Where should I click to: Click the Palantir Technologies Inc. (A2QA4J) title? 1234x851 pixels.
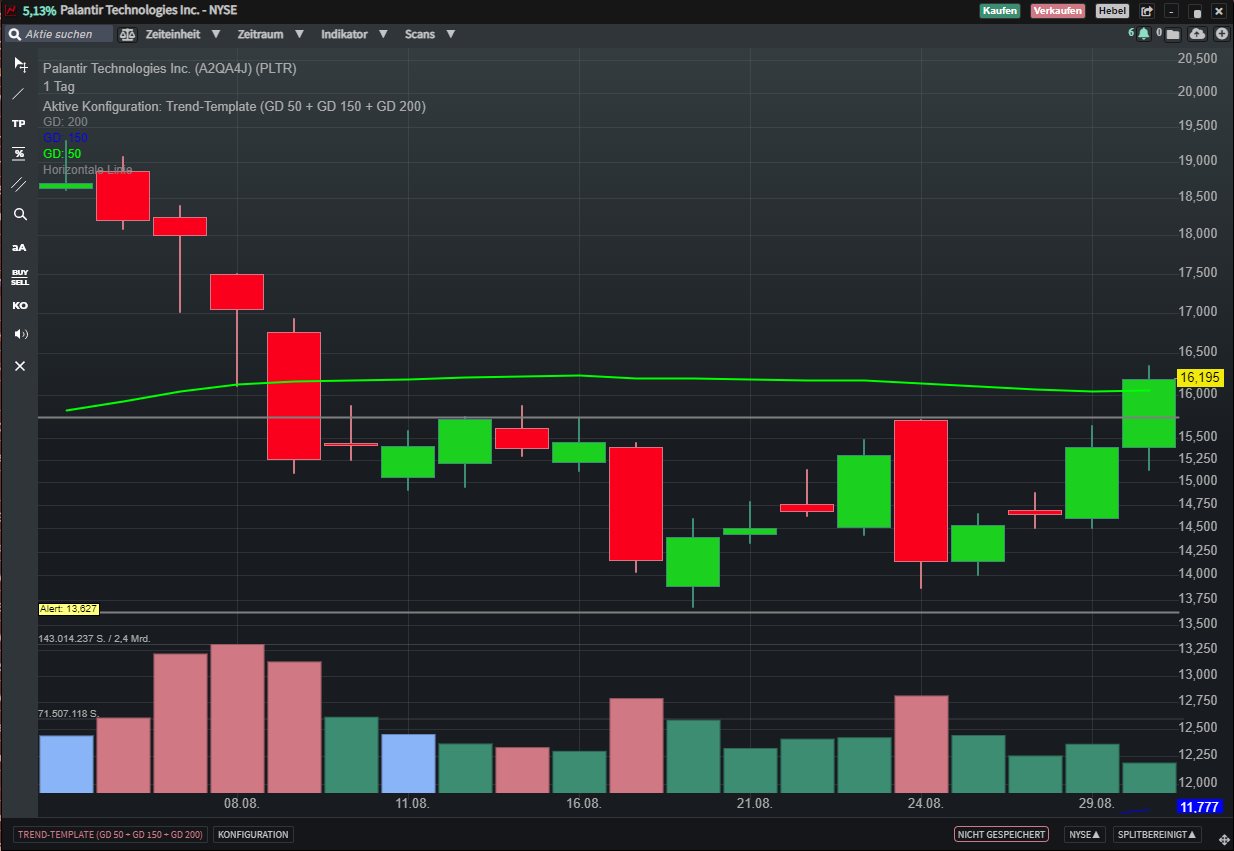[170, 68]
